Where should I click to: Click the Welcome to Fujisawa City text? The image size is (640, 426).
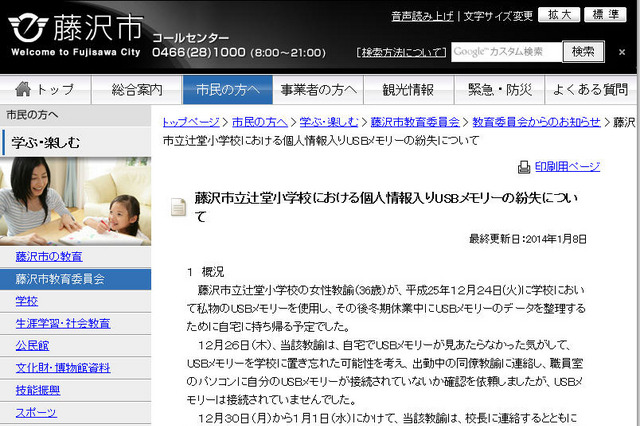tap(76, 52)
